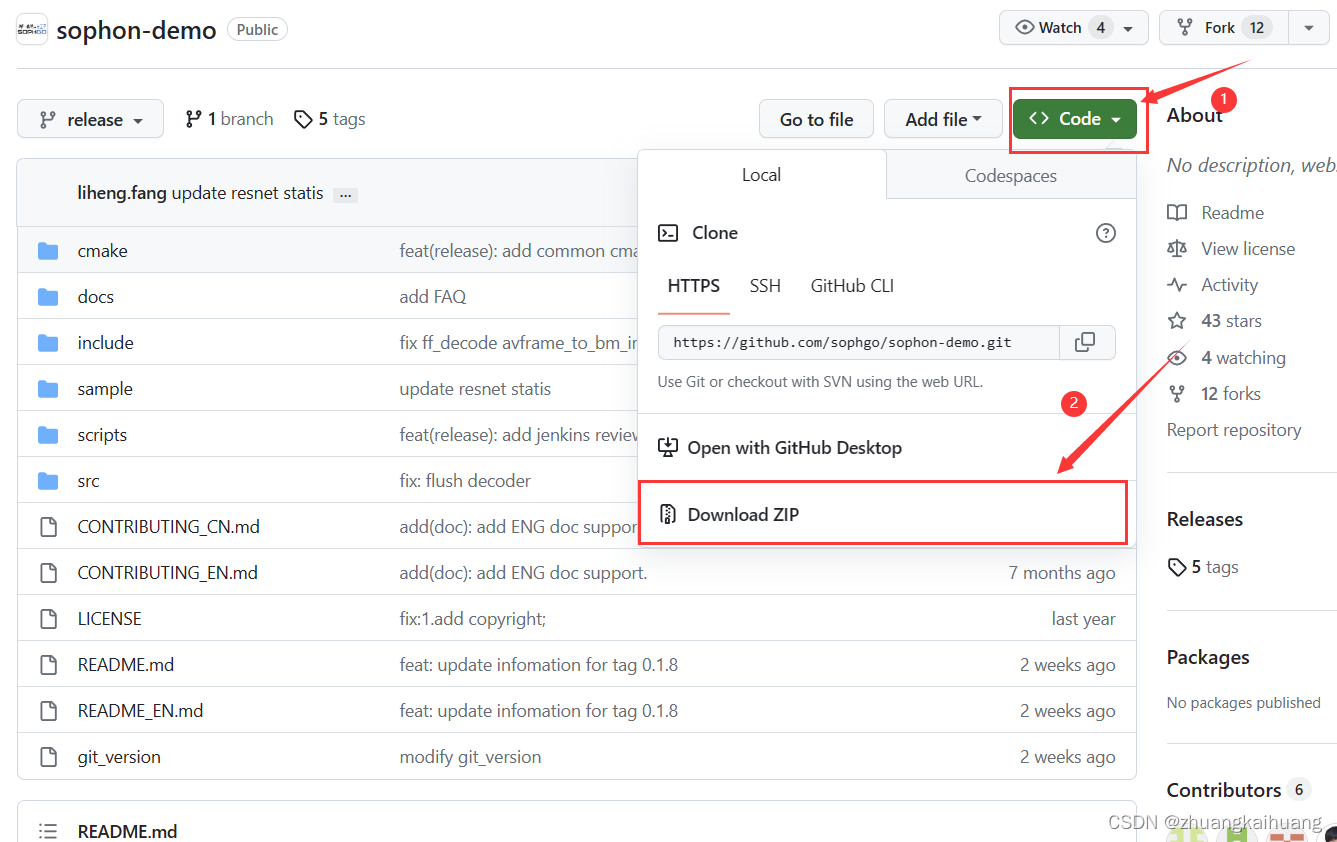Click the eye icon beside 4 watching
1337x842 pixels.
coord(1177,358)
